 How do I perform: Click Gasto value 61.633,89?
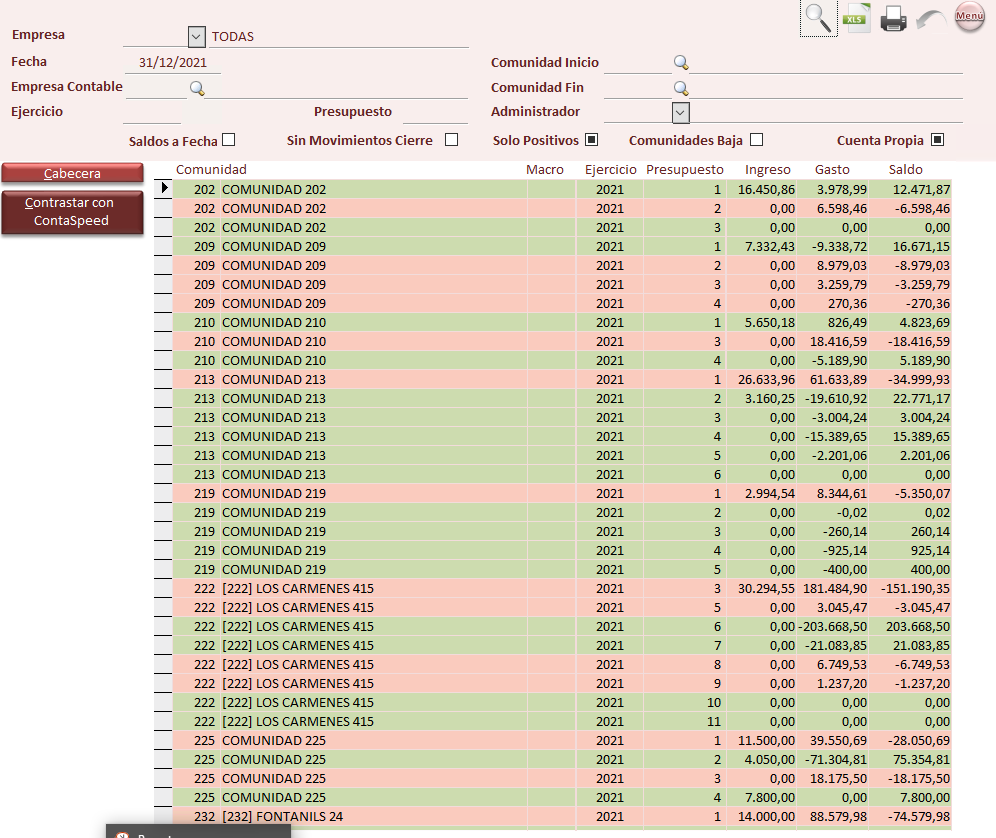pyautogui.click(x=838, y=379)
